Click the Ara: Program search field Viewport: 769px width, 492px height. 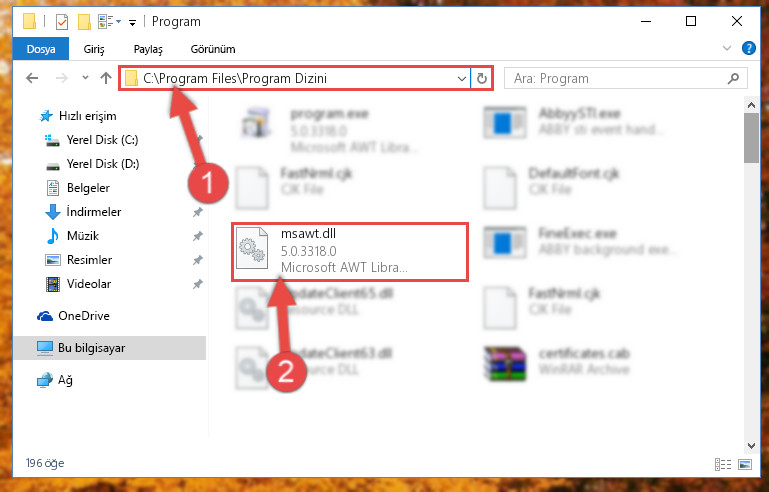point(625,78)
